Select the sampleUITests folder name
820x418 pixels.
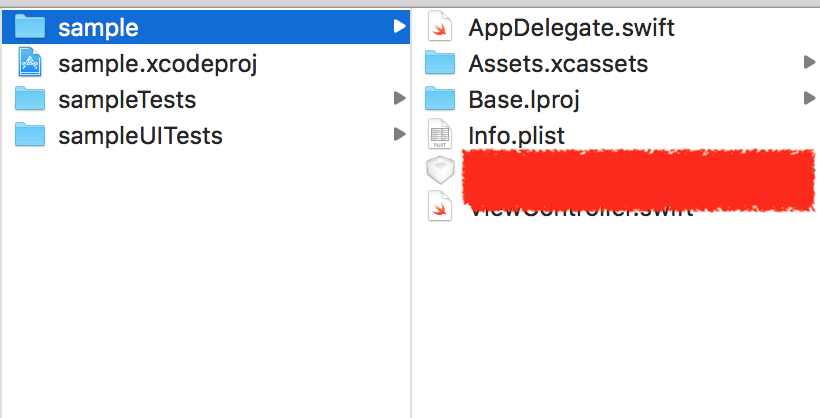pyautogui.click(x=140, y=135)
